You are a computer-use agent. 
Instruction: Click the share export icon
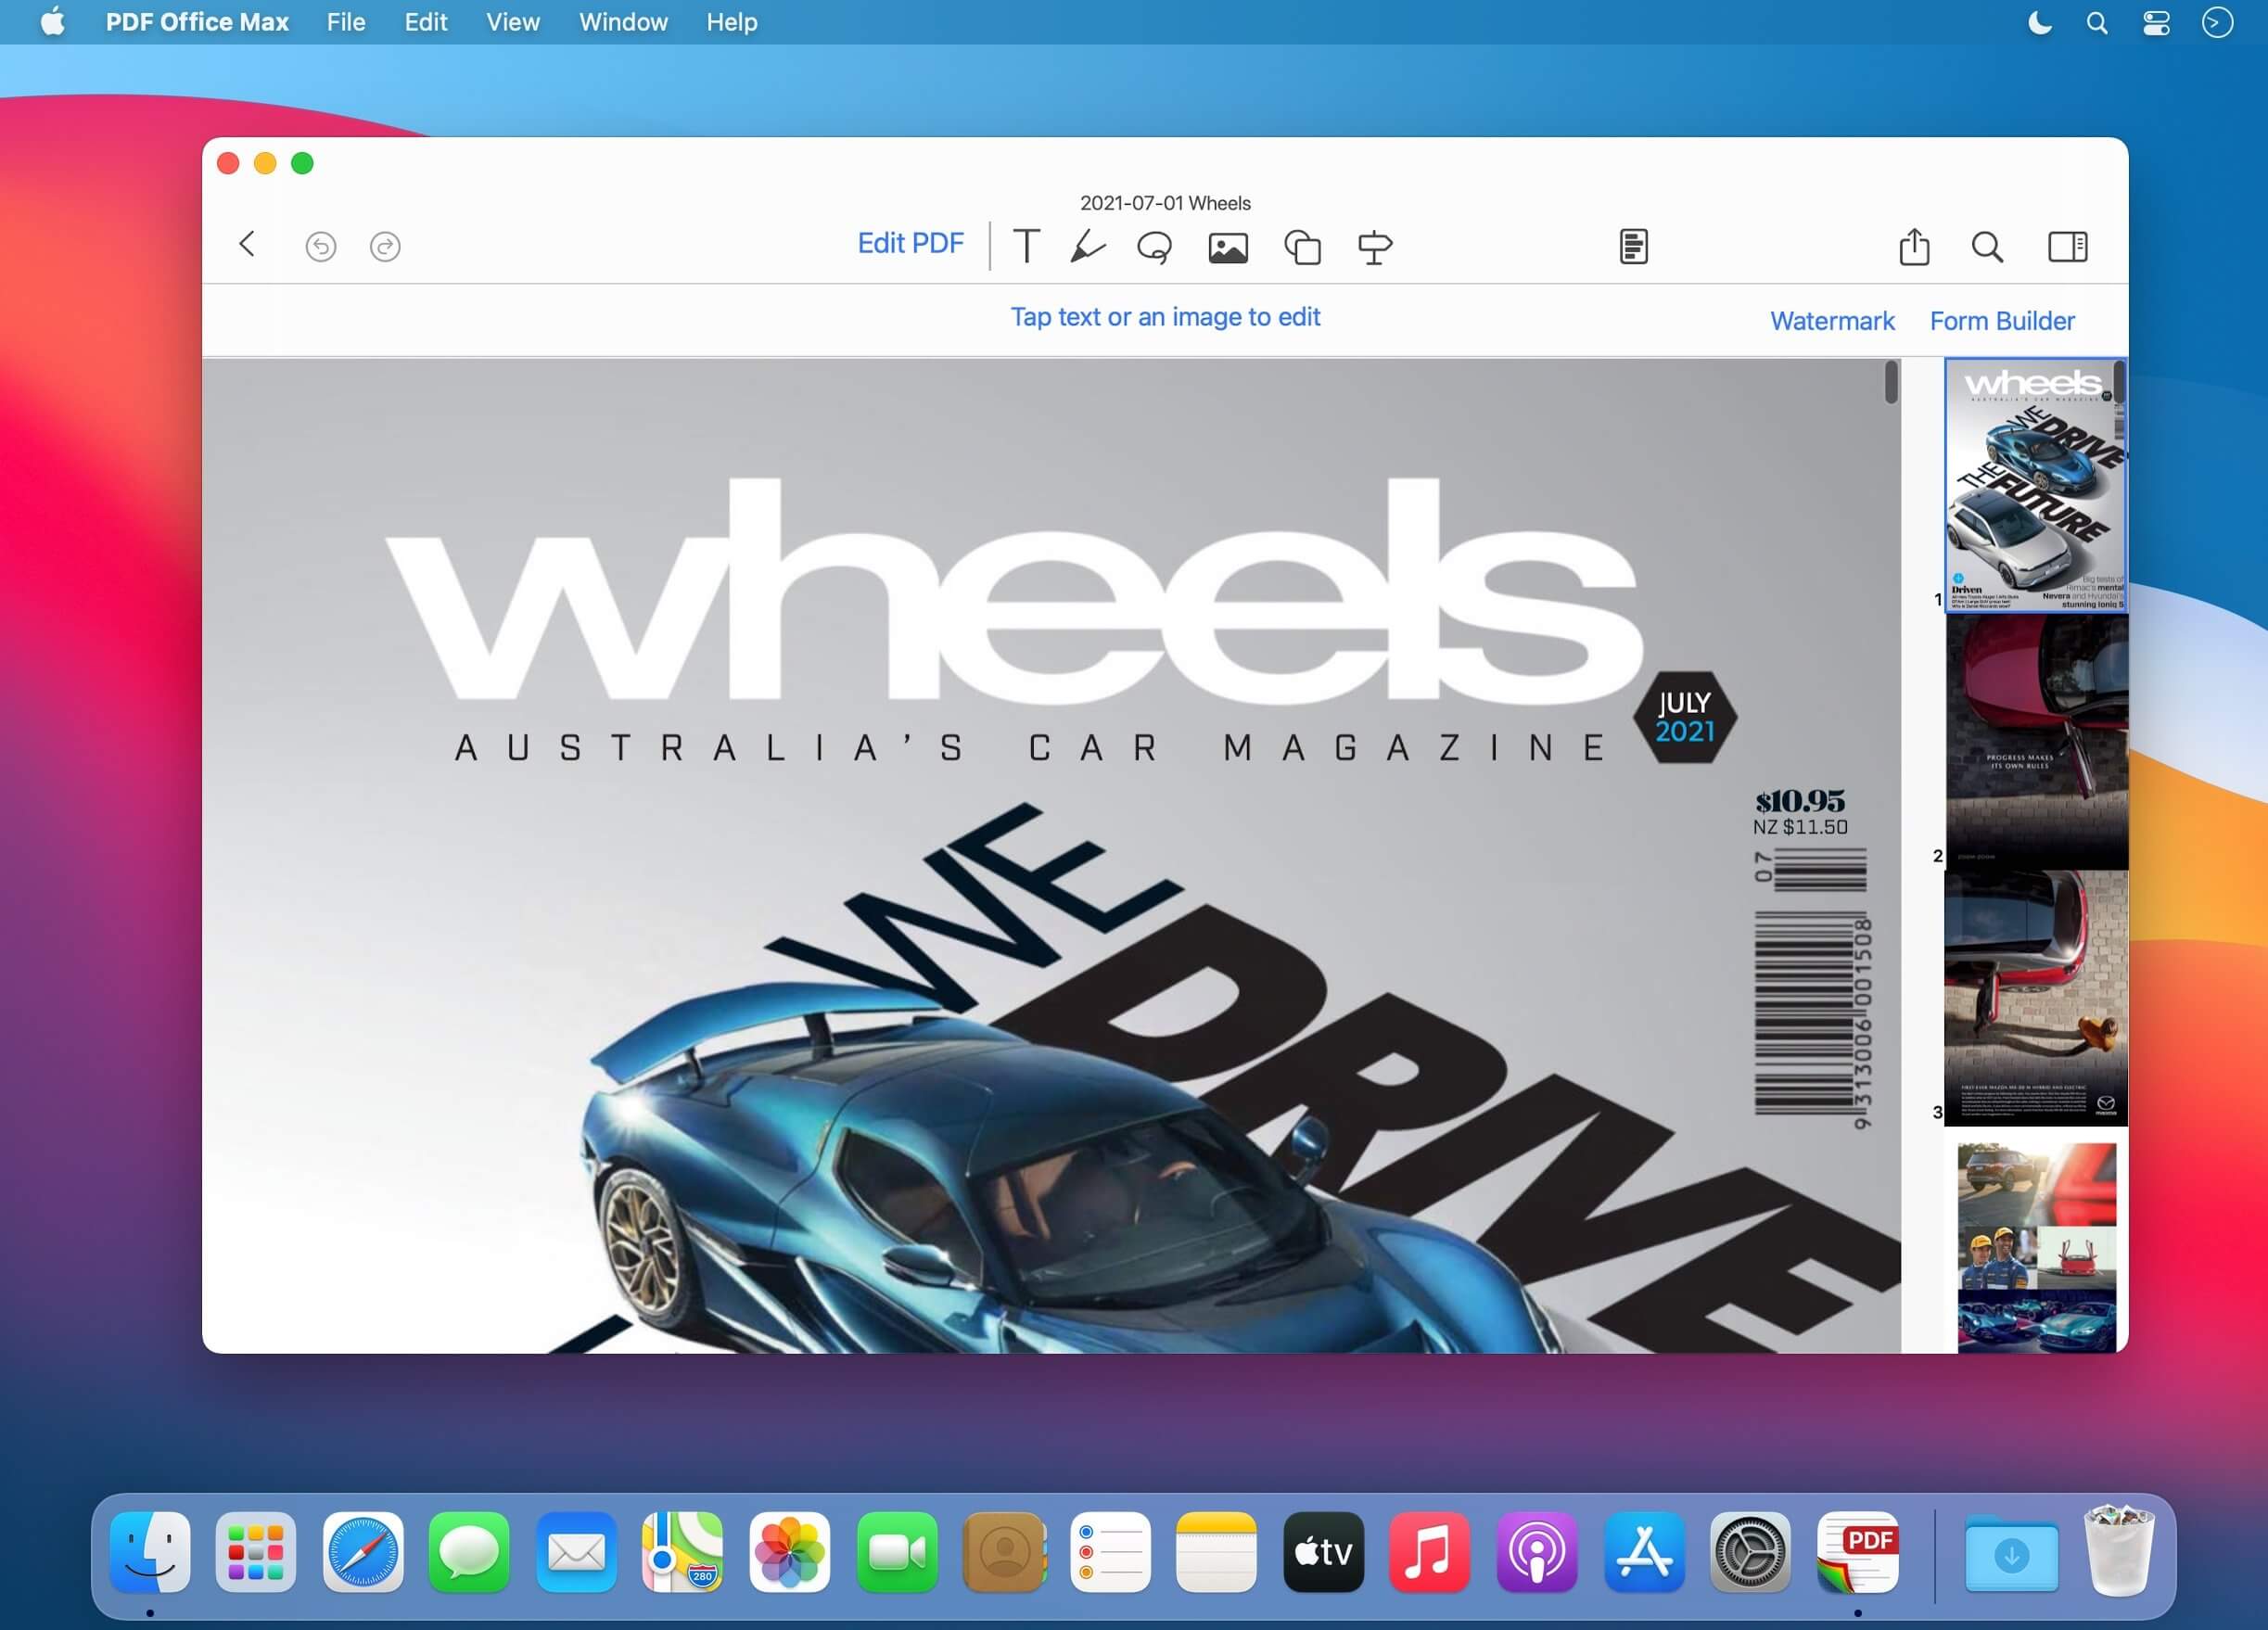[x=1913, y=246]
